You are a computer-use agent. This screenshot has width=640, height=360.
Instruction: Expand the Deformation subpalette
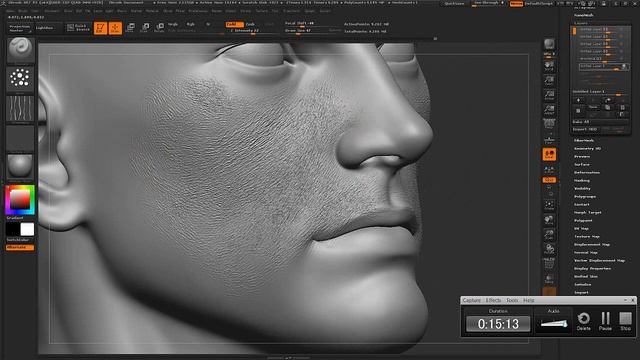[x=587, y=173]
